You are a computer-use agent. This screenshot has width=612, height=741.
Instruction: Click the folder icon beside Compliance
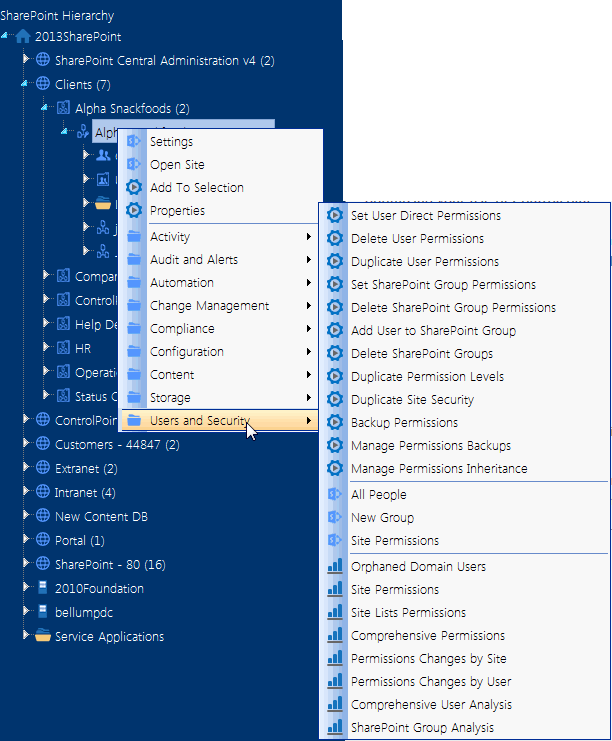134,328
